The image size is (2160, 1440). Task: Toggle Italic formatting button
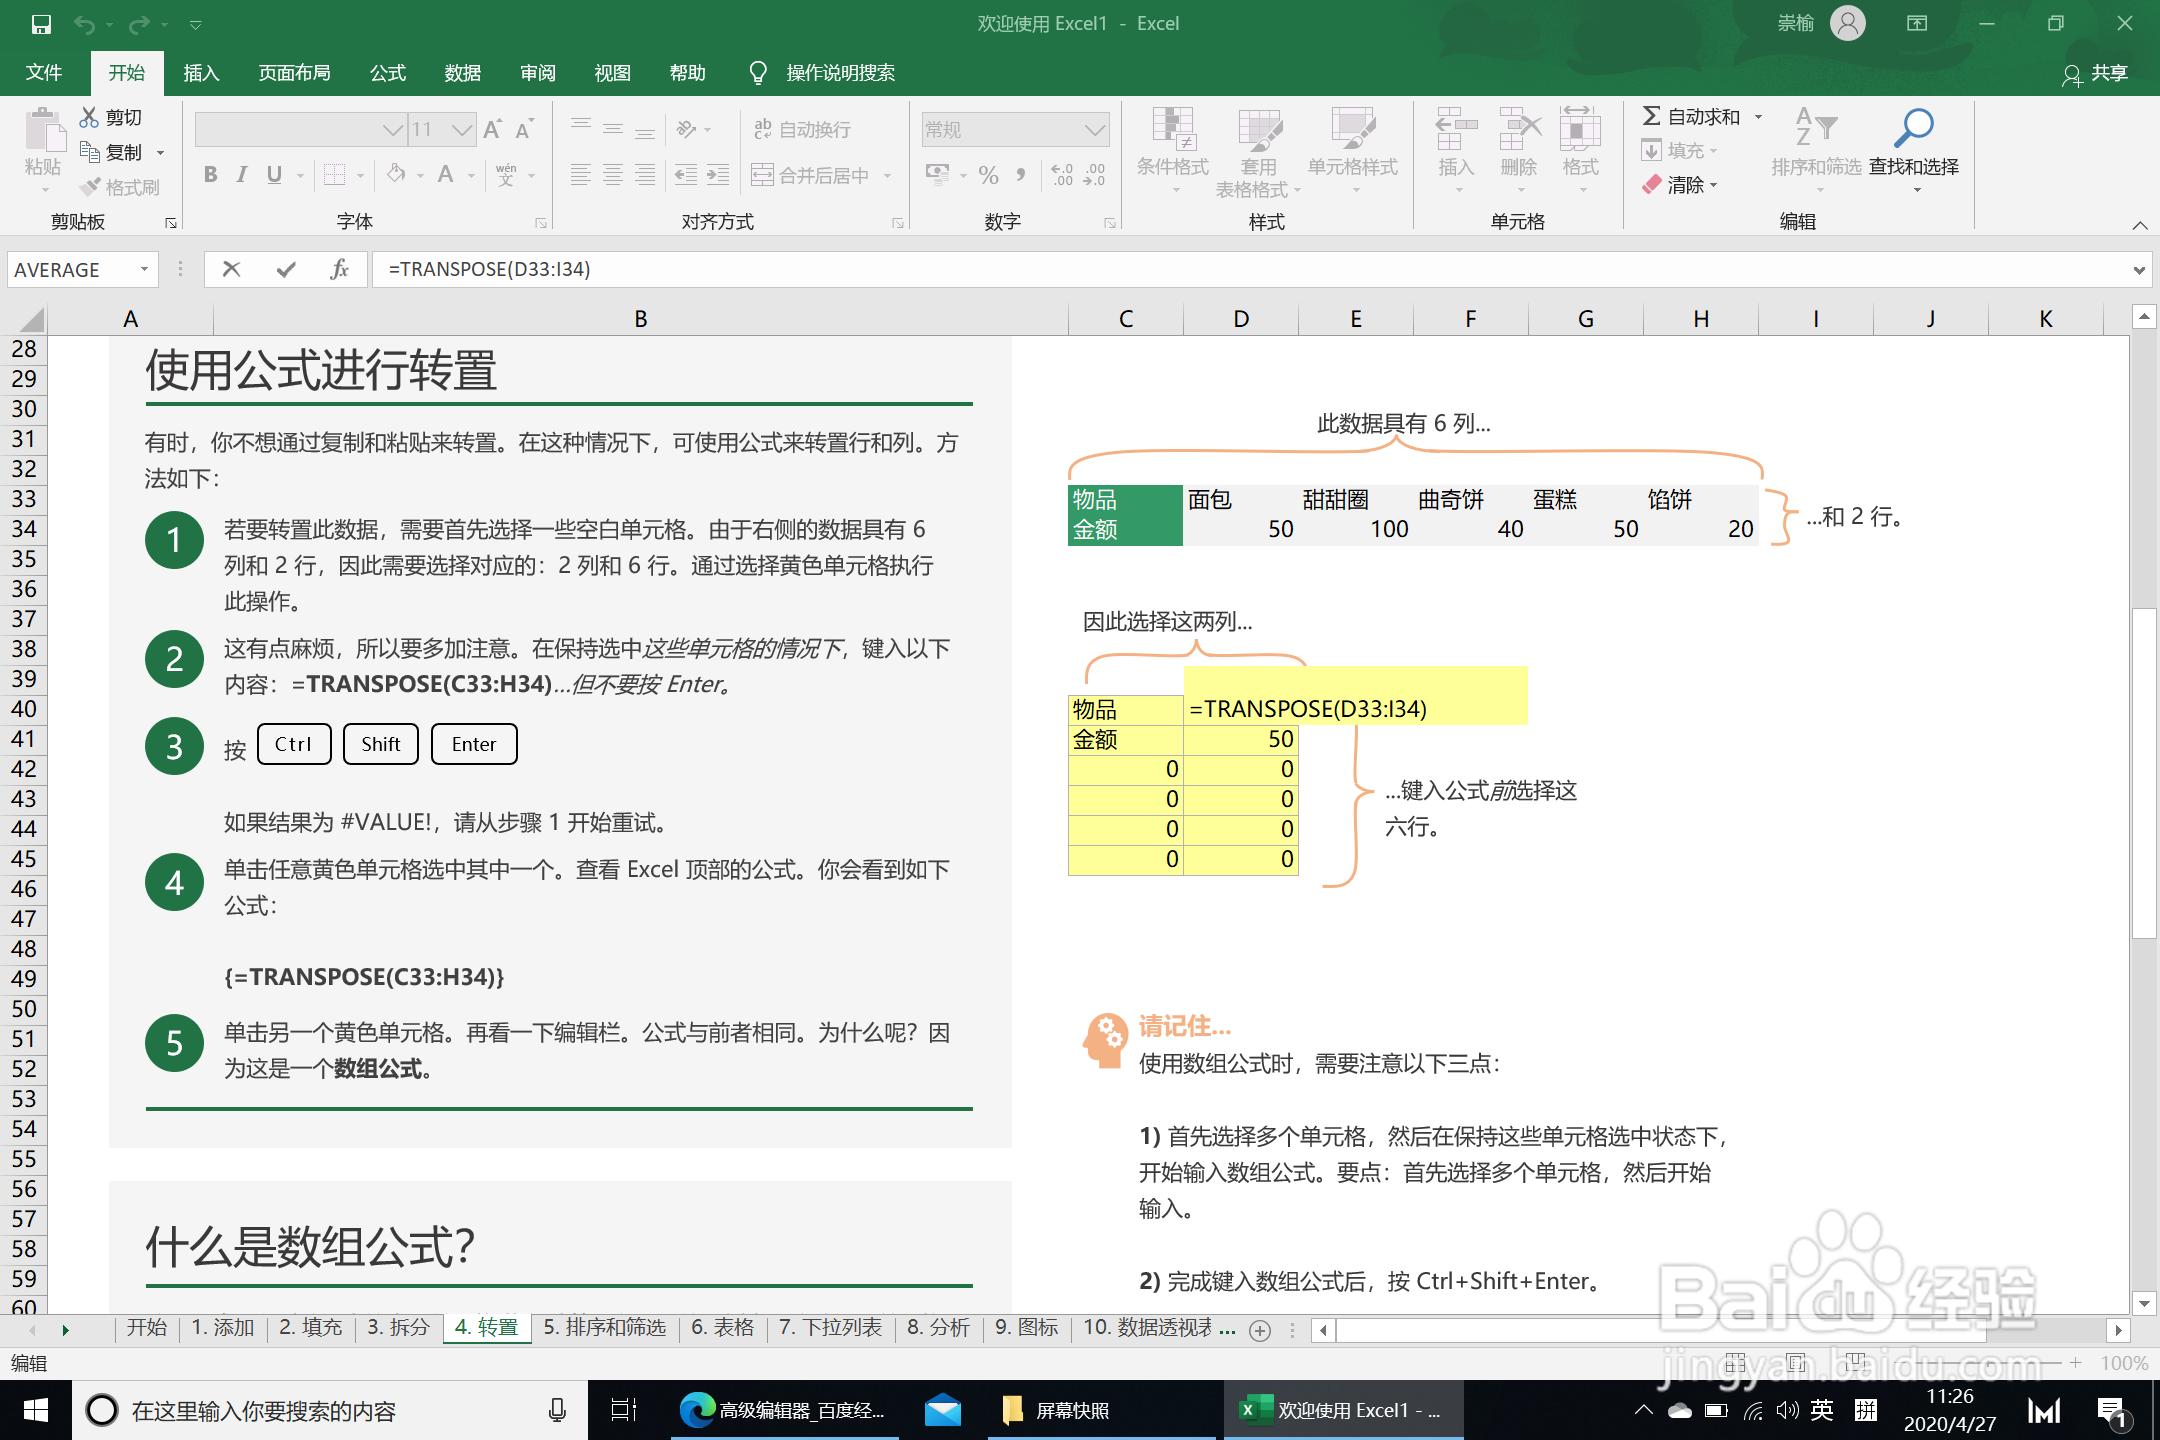242,175
